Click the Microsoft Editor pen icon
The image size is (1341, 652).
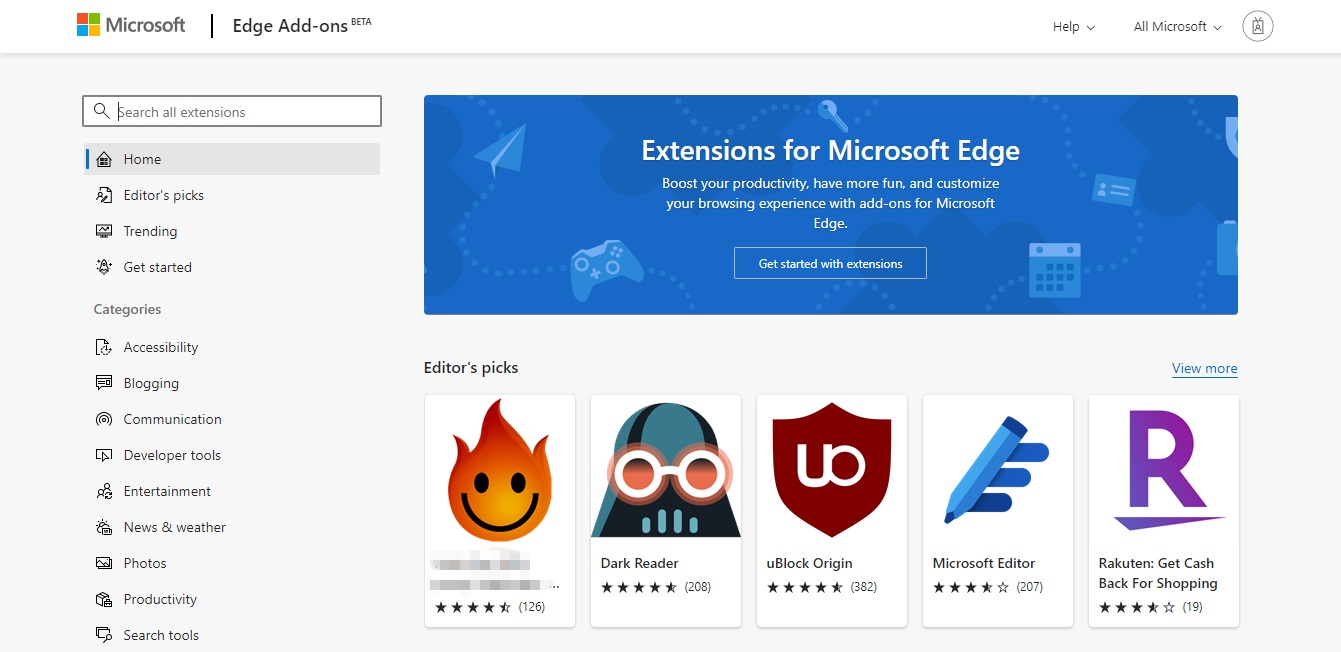pos(997,468)
